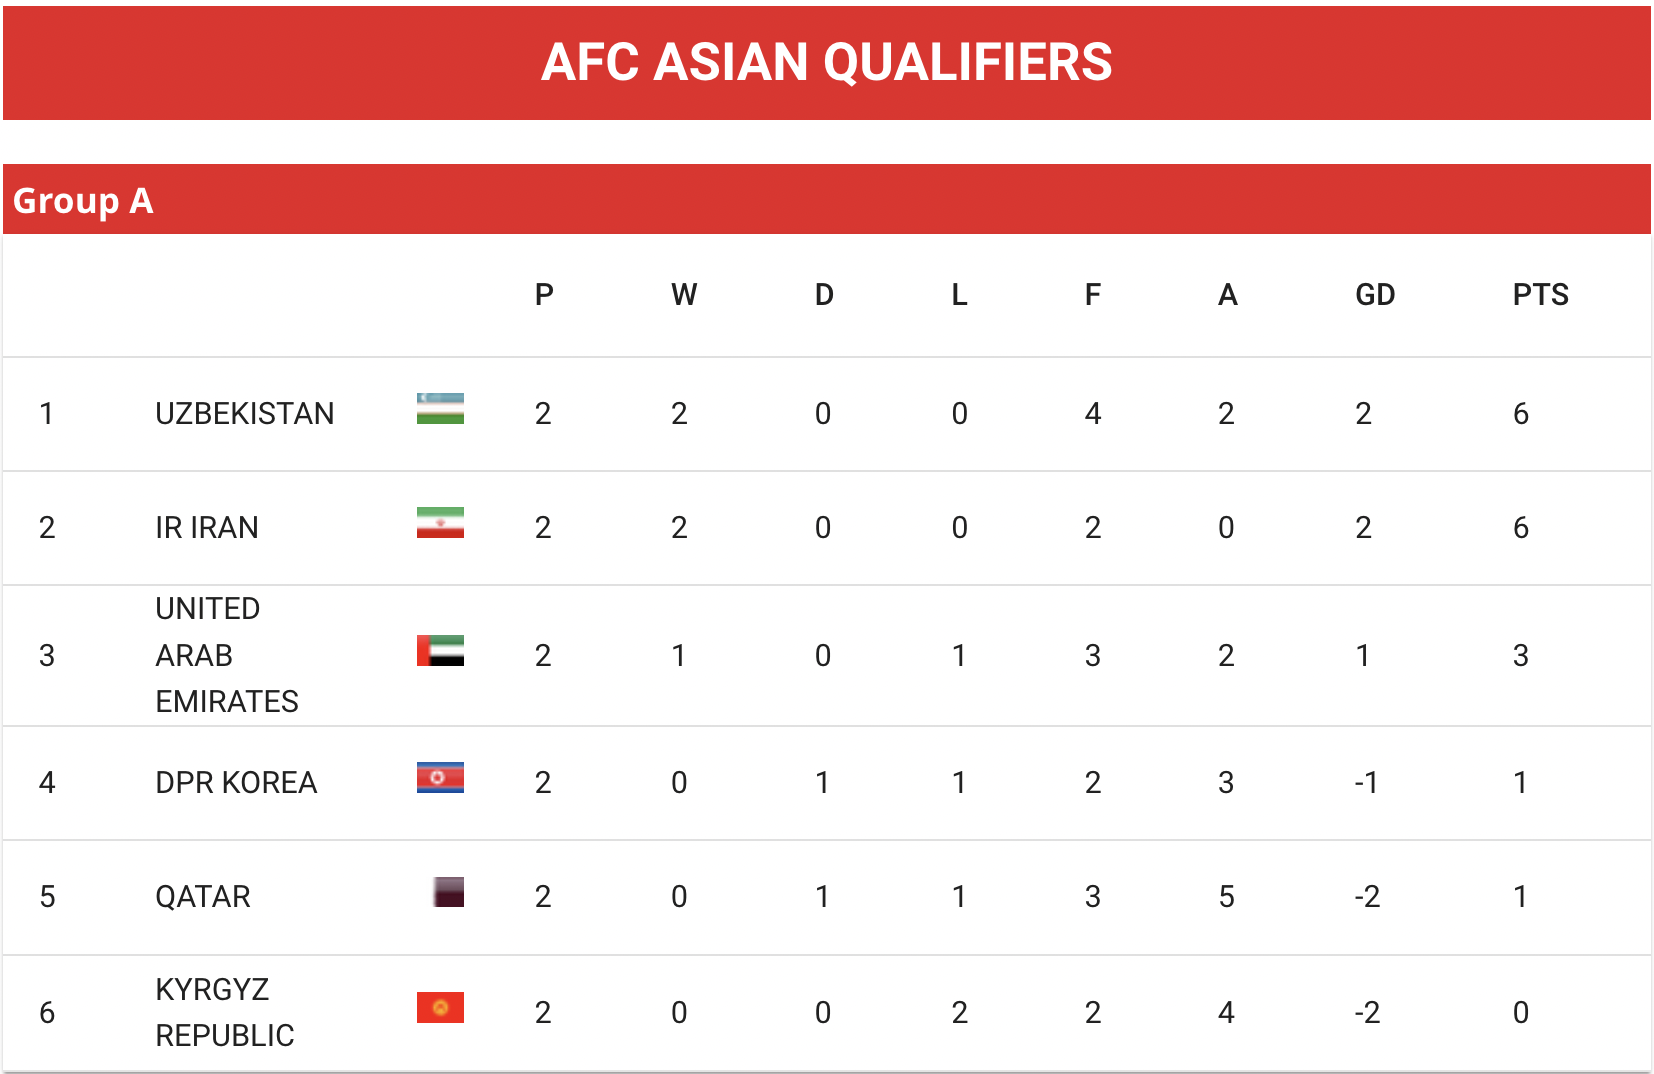
Task: Click the IR Iran flag icon
Action: point(440,523)
